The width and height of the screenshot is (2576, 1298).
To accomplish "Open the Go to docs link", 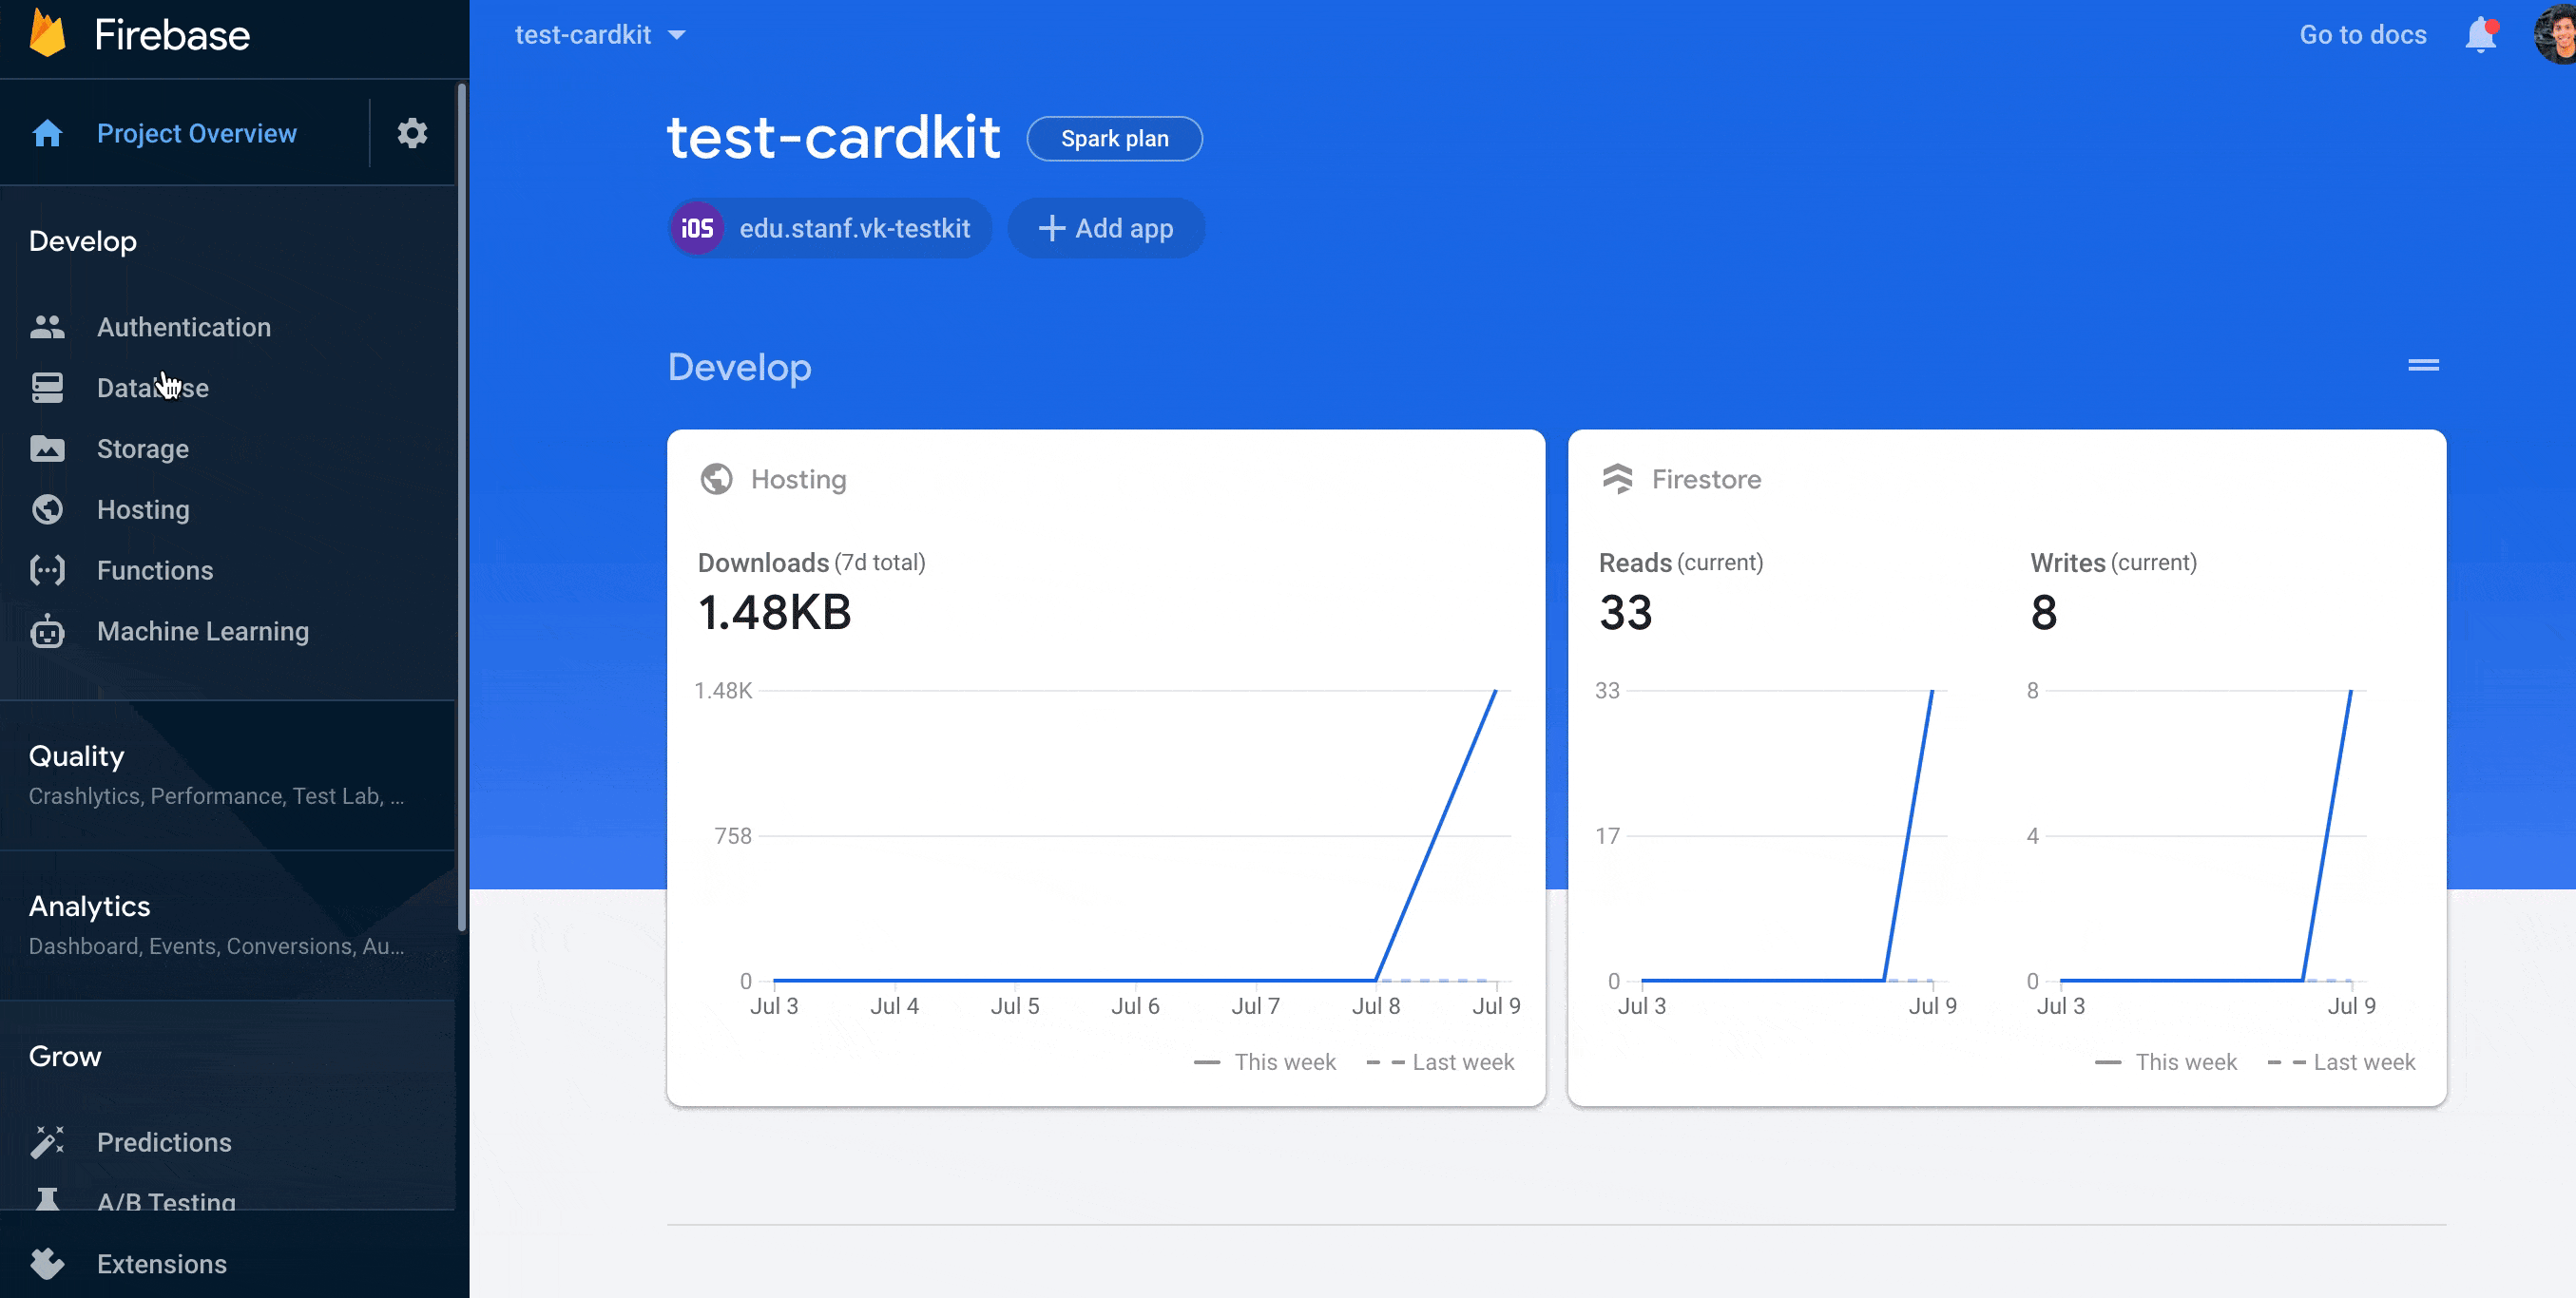I will tap(2362, 35).
